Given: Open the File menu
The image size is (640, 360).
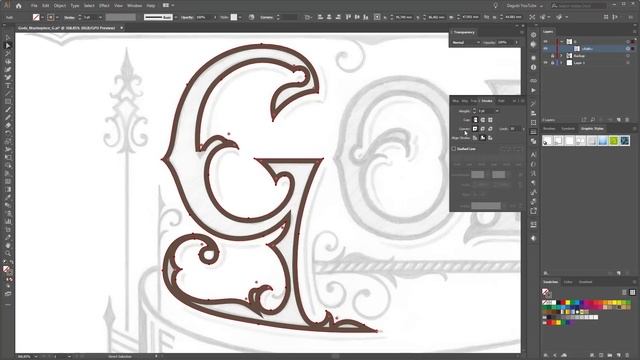Looking at the screenshot, I should pyautogui.click(x=34, y=6).
